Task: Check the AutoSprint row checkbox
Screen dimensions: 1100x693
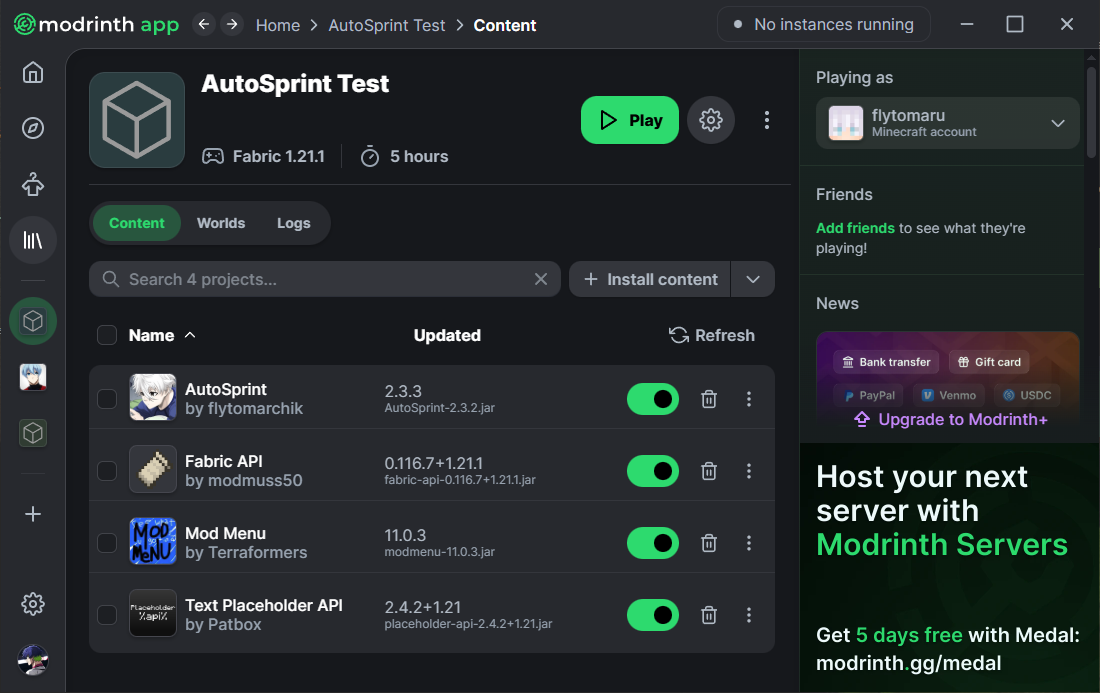Action: pos(107,399)
